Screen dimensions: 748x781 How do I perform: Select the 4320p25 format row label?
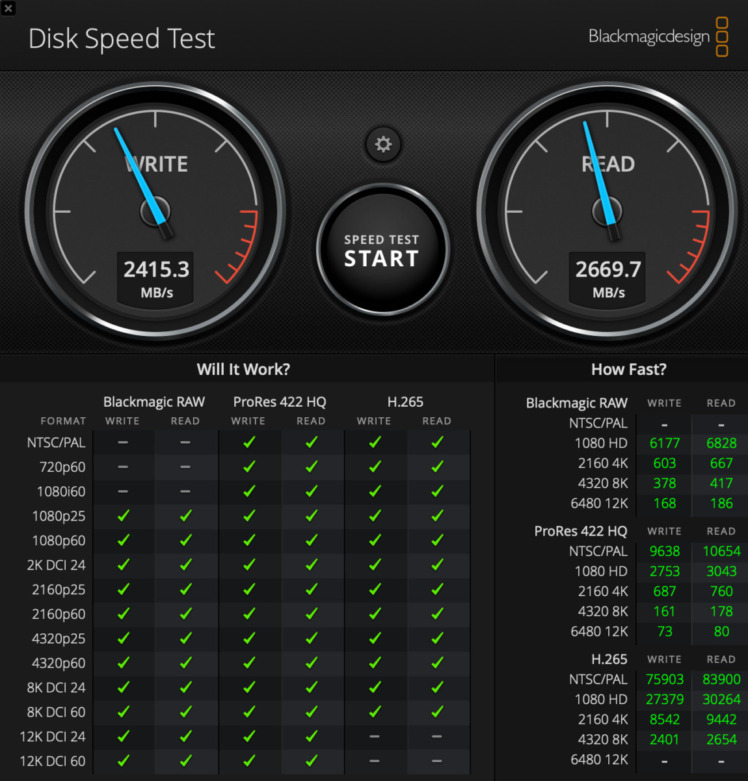point(59,639)
